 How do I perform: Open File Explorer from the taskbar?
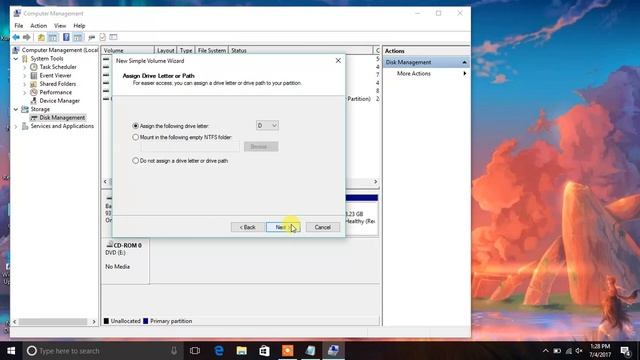[x=242, y=350]
